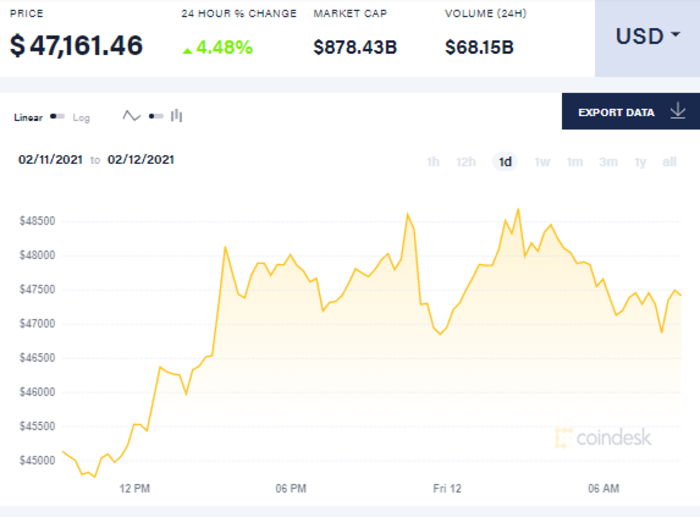Click the candlestick chart type icon
The image size is (700, 517).
pos(177,116)
